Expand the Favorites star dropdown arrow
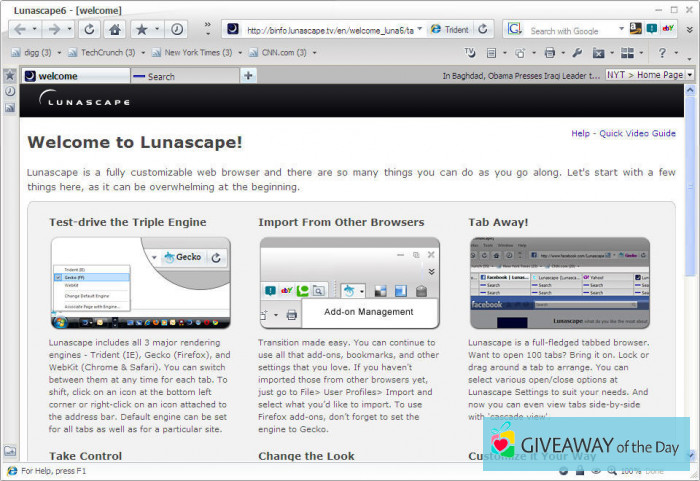This screenshot has height=481, width=700. [157, 30]
